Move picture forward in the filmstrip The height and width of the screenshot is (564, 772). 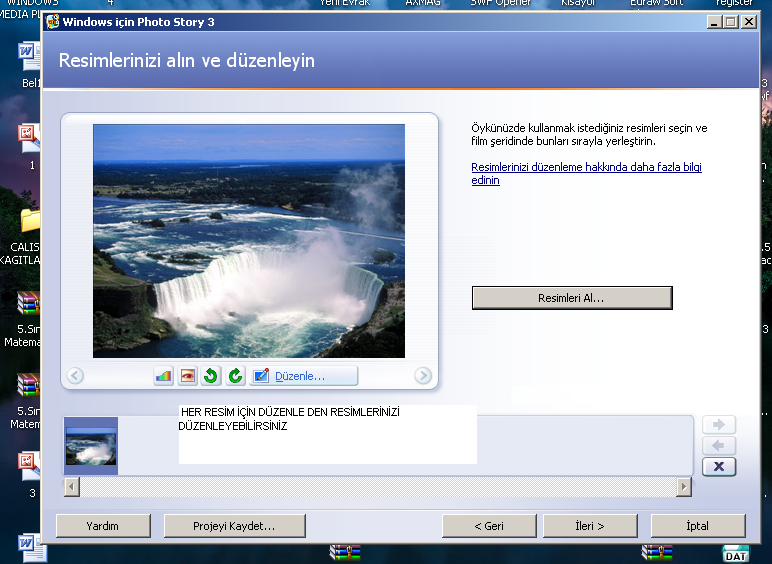[719, 425]
